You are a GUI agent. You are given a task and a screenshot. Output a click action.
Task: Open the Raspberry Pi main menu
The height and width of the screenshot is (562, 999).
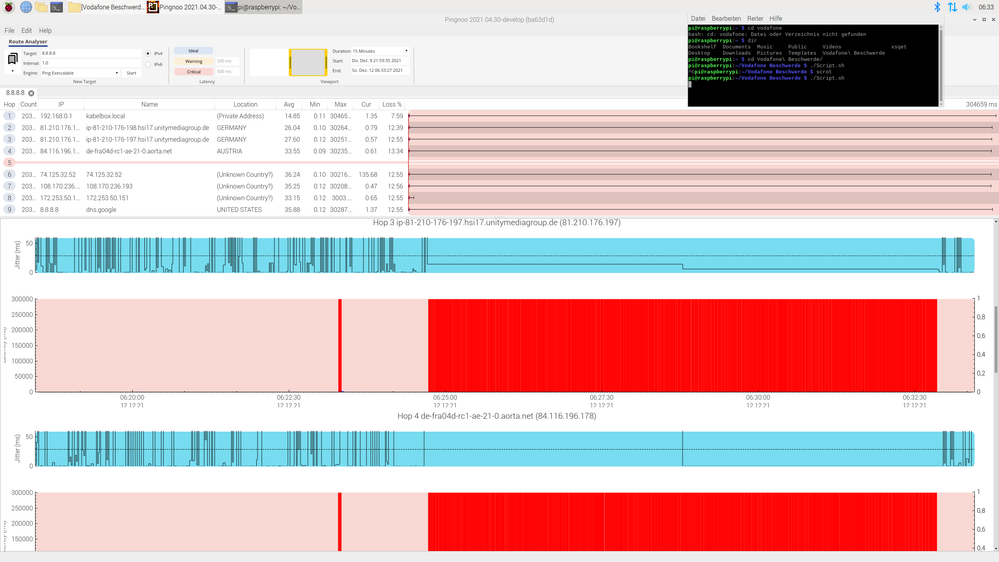9,7
